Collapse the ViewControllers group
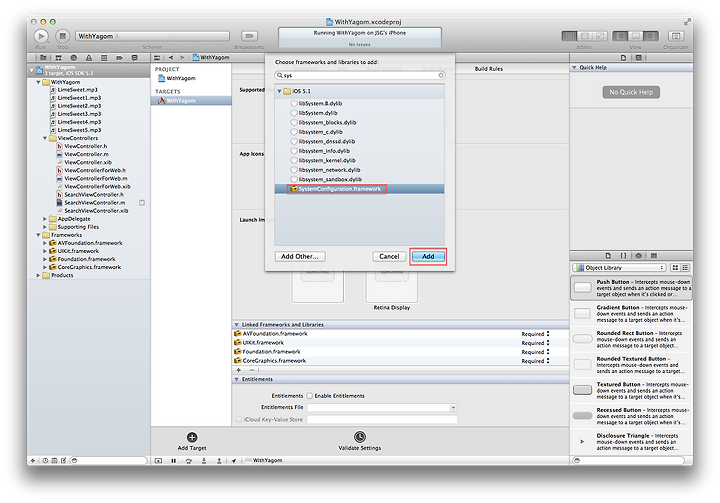Image resolution: width=720 pixels, height=503 pixels. (x=45, y=138)
